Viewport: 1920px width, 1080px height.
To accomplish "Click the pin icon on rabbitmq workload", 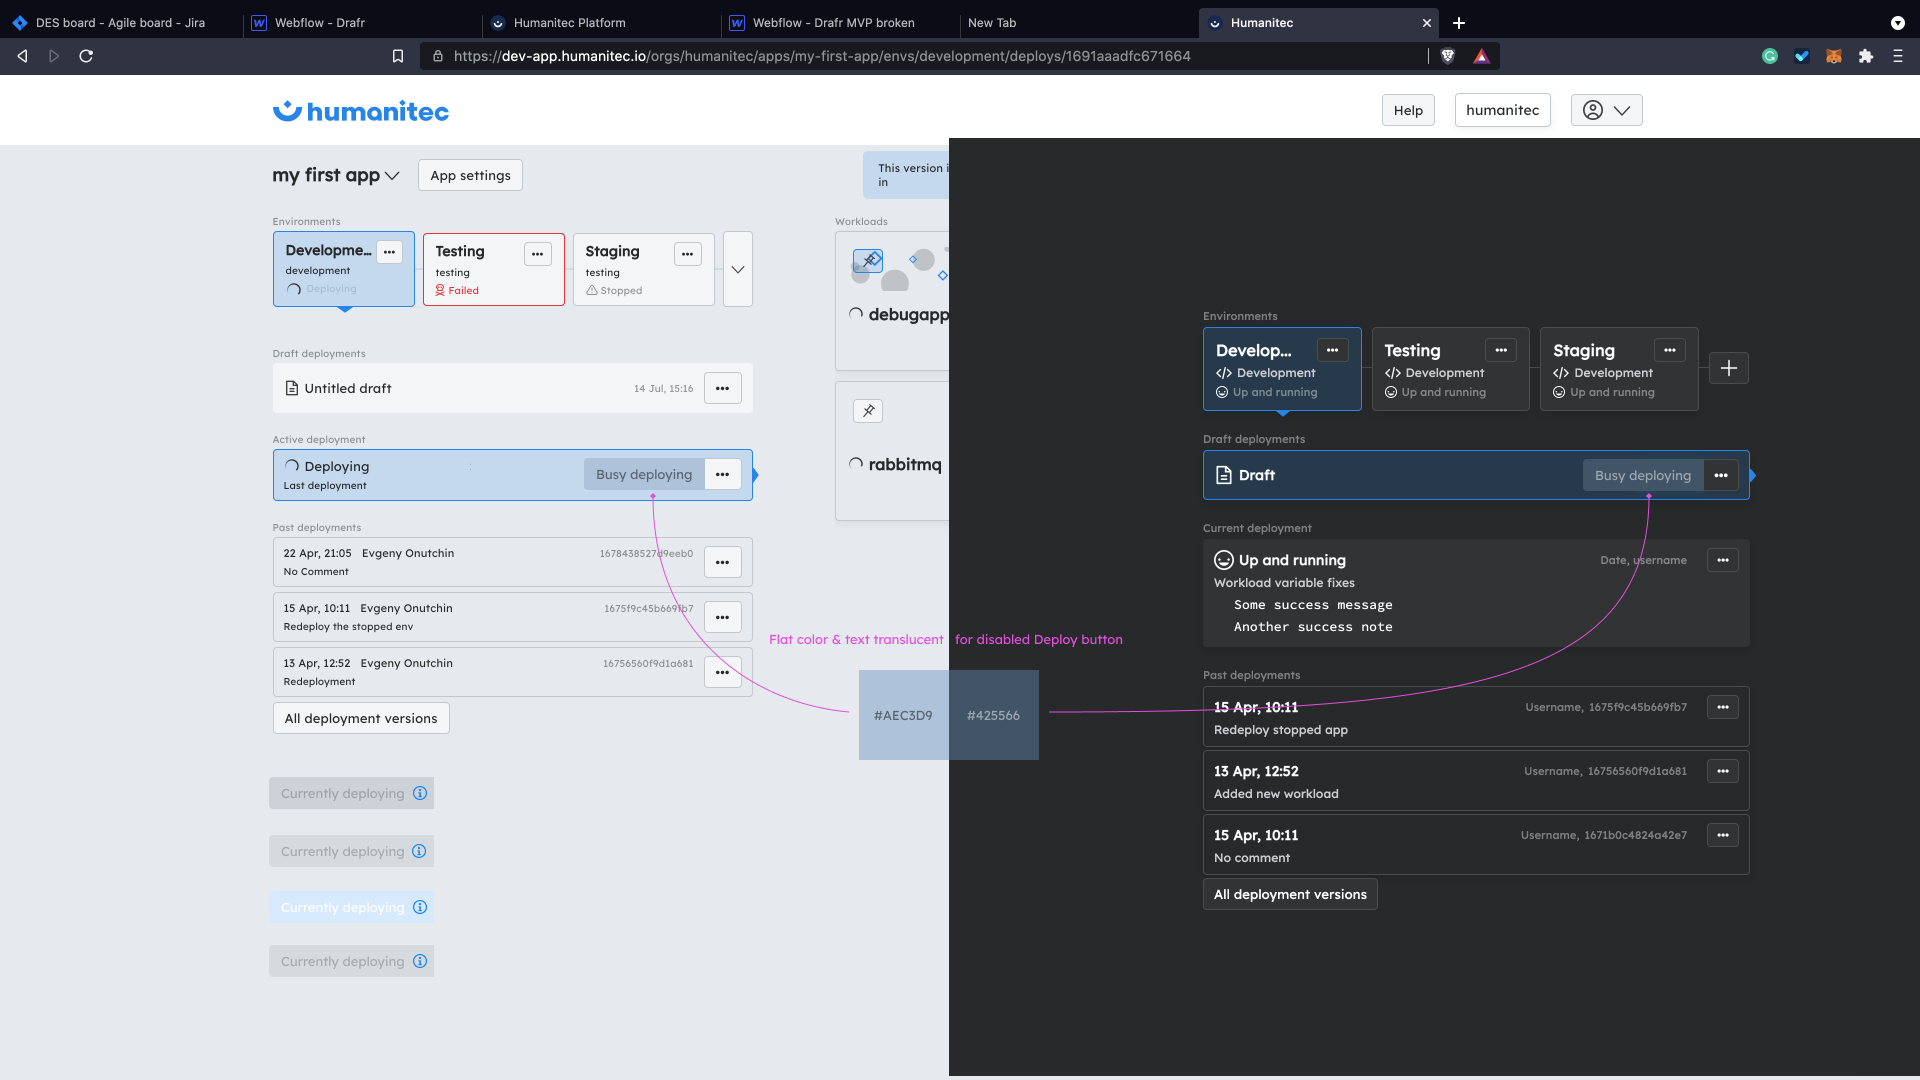I will (x=868, y=411).
